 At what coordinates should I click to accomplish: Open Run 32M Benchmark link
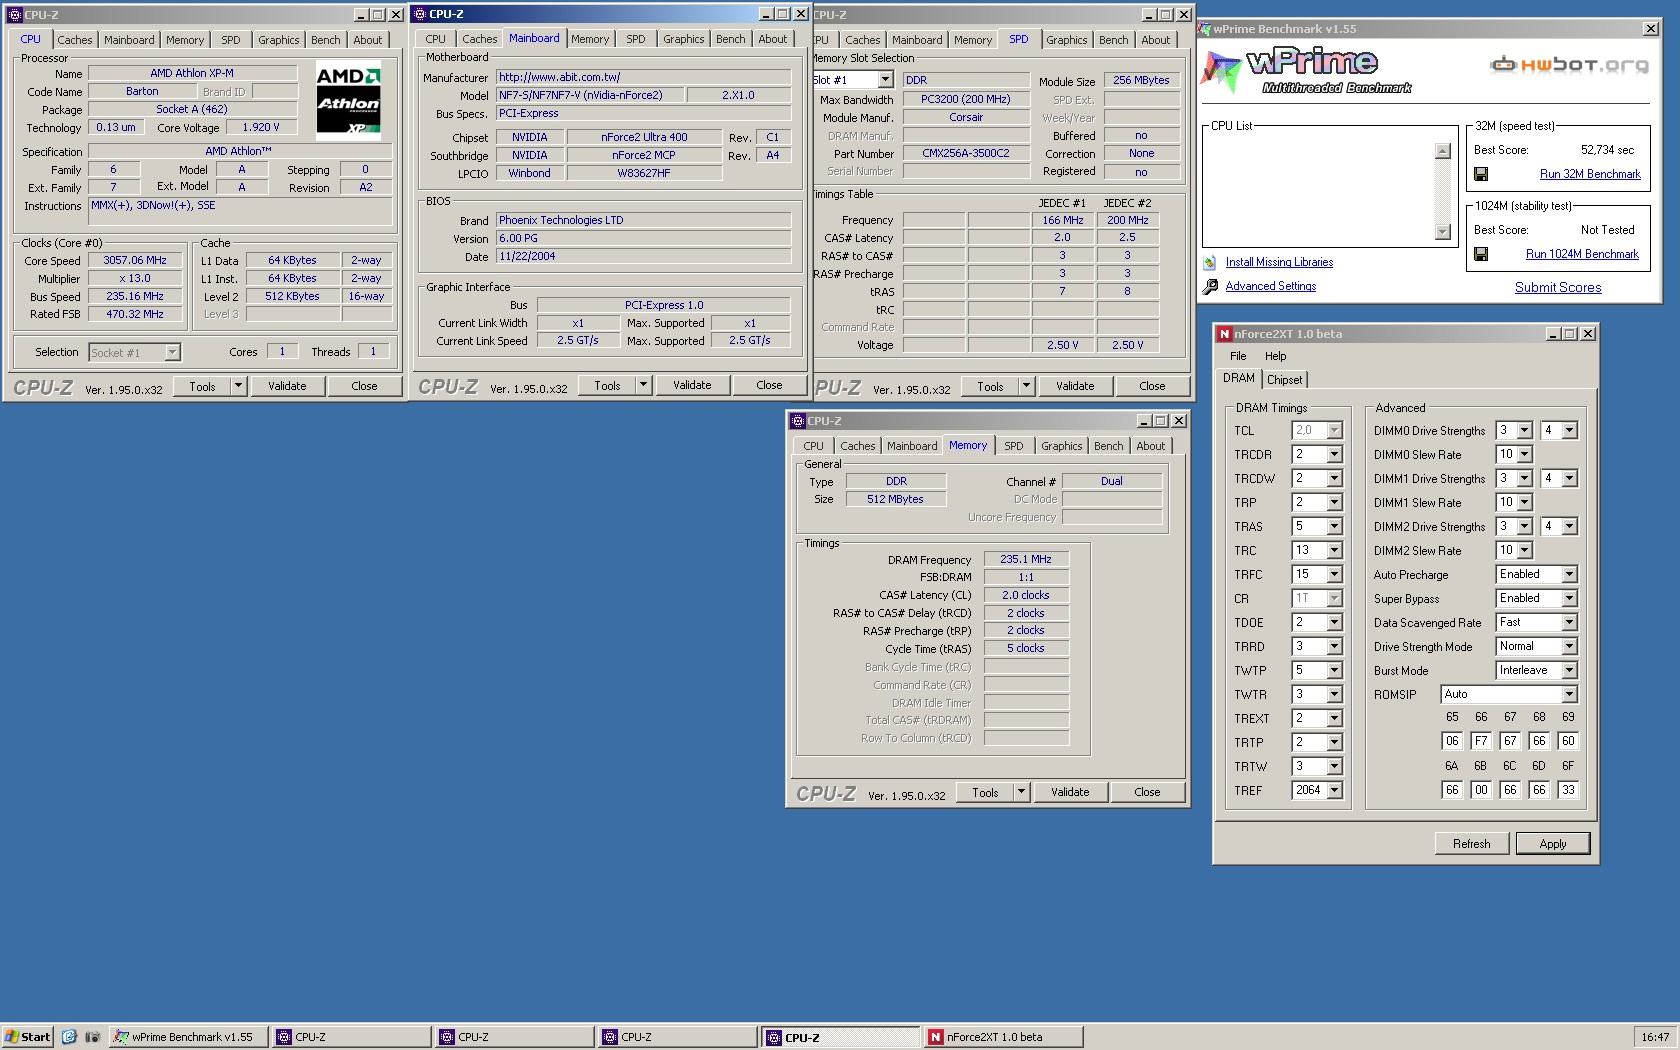point(1590,174)
